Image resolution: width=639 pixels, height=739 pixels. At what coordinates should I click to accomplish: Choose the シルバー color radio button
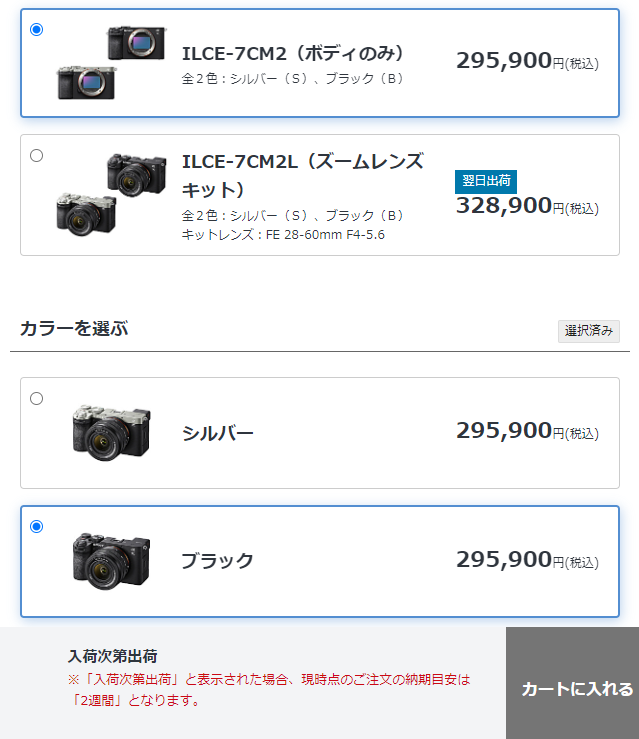[x=36, y=399]
